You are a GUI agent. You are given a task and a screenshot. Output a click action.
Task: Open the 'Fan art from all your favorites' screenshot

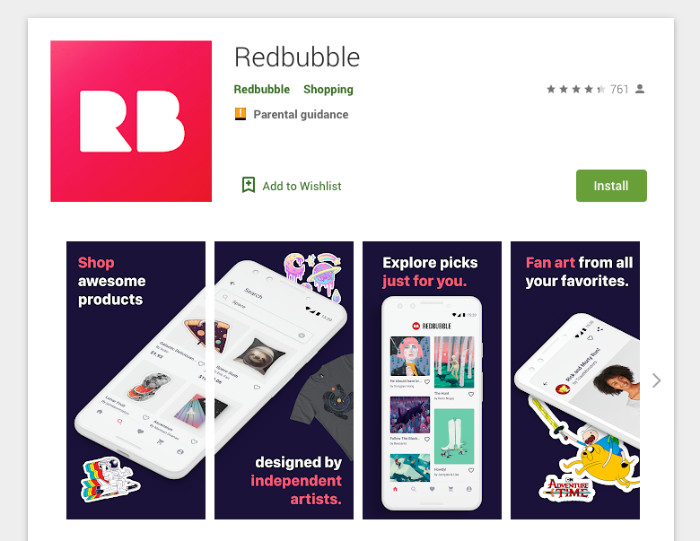coord(575,380)
